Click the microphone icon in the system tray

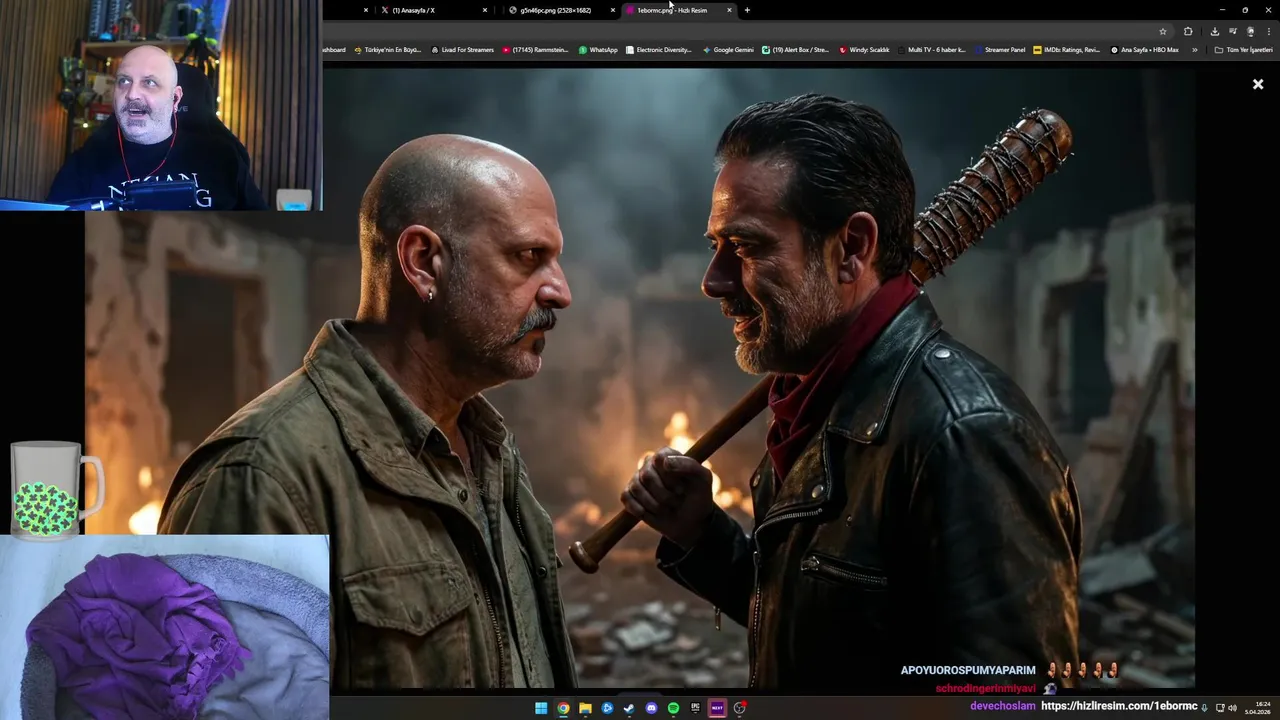[x=1204, y=708]
